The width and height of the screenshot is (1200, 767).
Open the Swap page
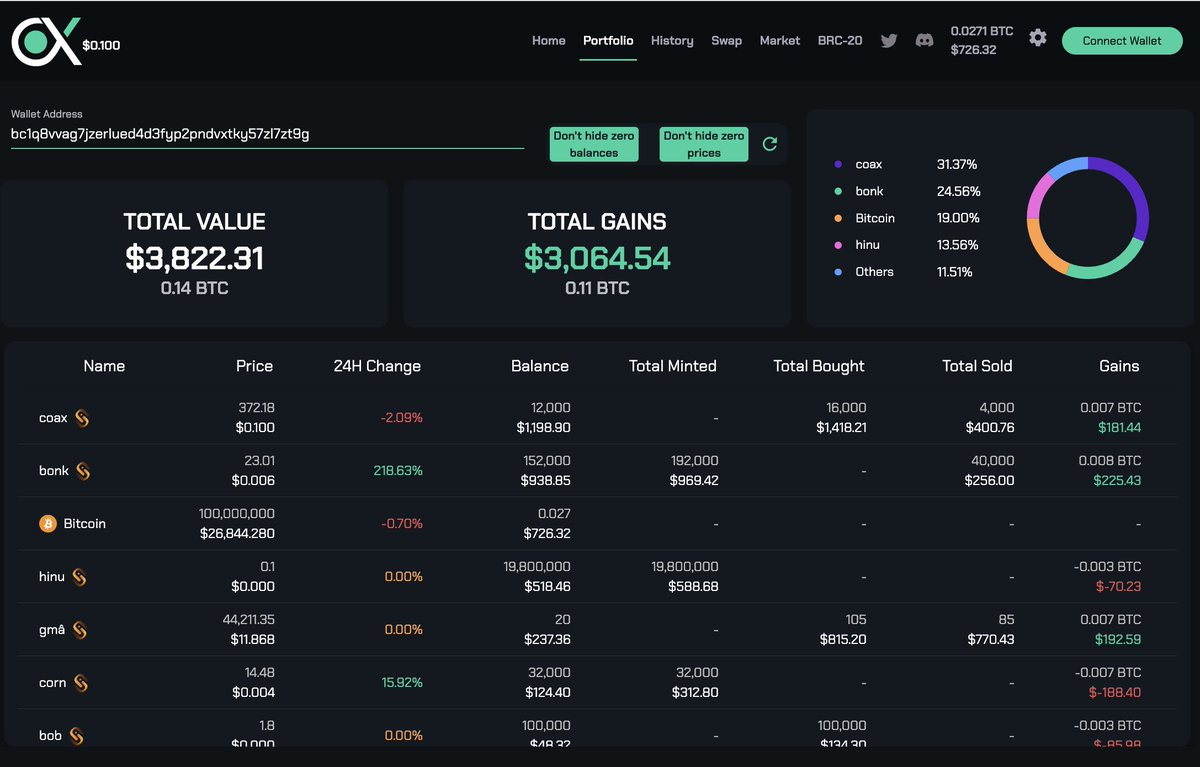(x=726, y=41)
